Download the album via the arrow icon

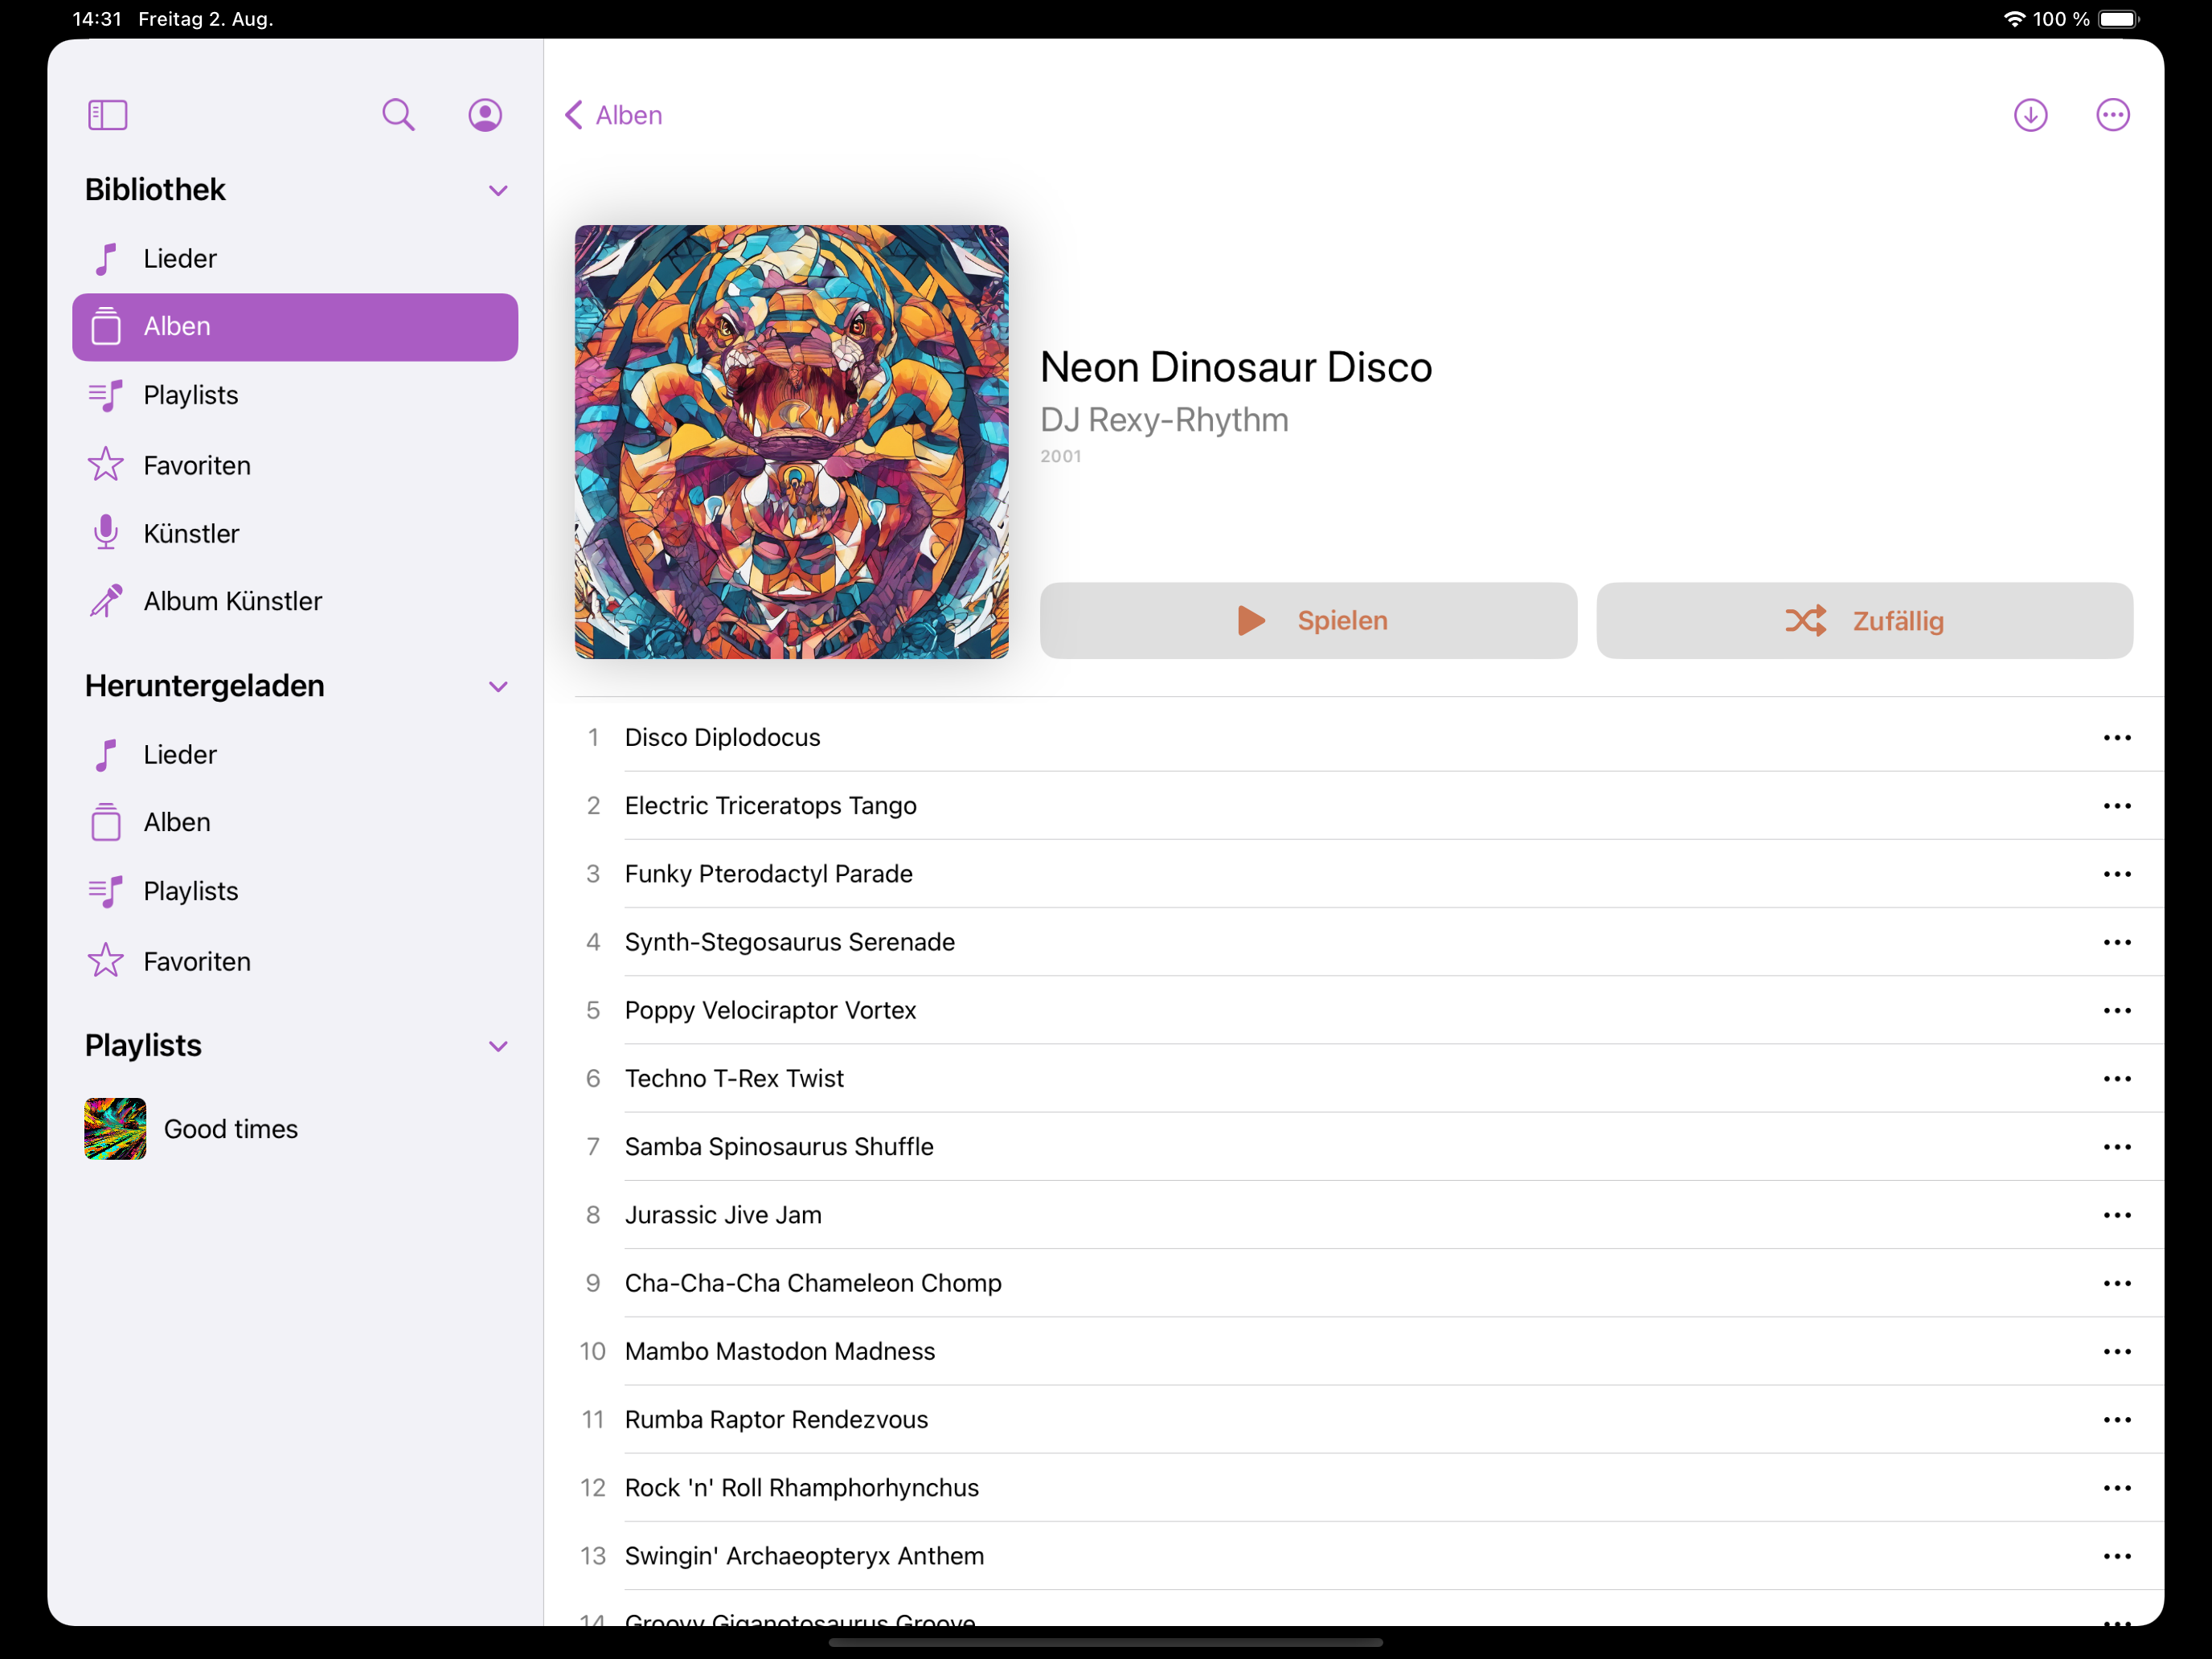tap(2030, 115)
